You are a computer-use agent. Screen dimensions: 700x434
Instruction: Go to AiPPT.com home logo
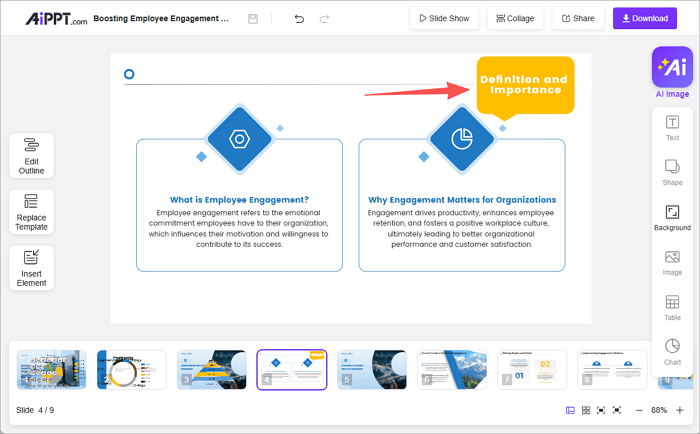[x=56, y=19]
